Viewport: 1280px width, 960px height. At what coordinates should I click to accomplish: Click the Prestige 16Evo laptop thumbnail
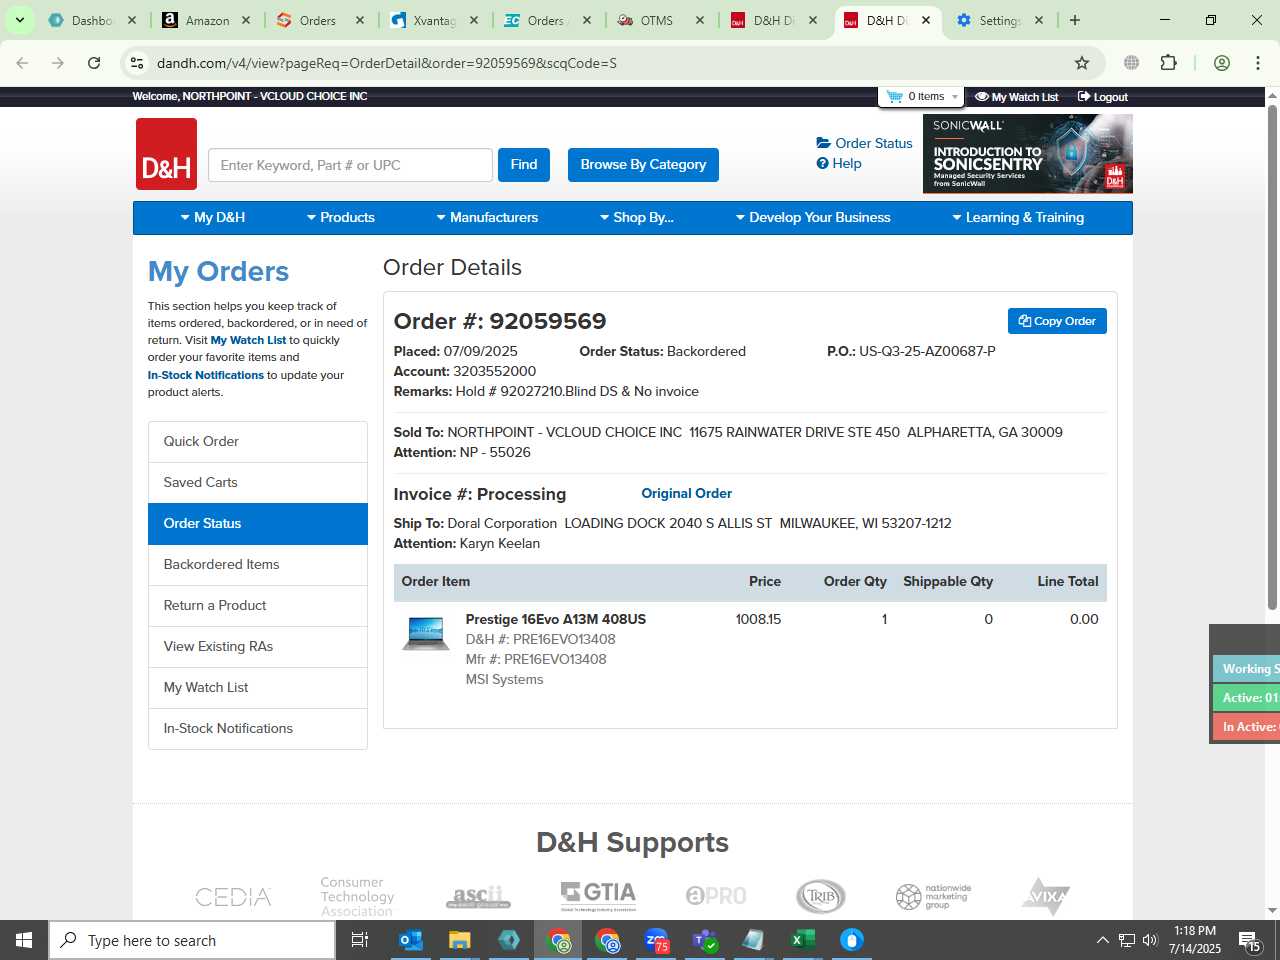[x=425, y=634]
